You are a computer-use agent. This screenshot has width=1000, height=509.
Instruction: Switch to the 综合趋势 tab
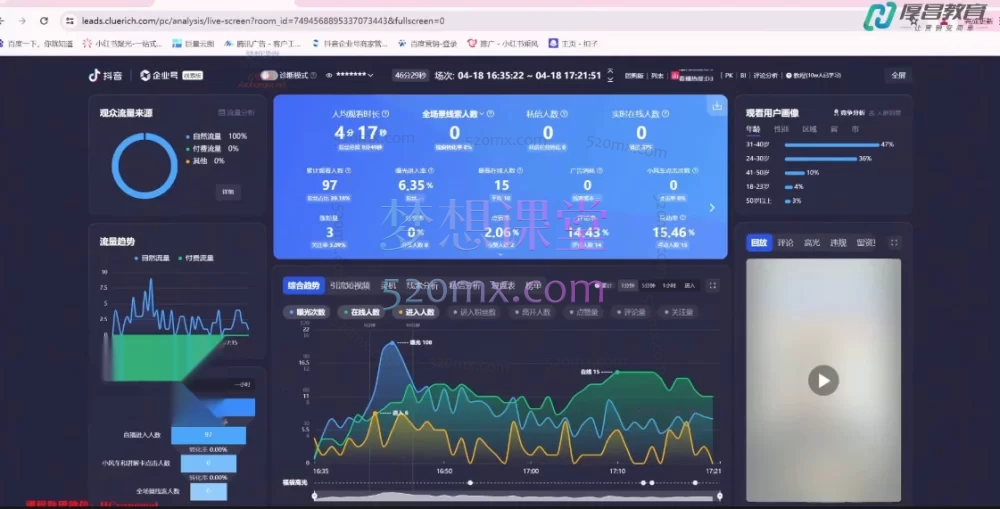tap(303, 285)
